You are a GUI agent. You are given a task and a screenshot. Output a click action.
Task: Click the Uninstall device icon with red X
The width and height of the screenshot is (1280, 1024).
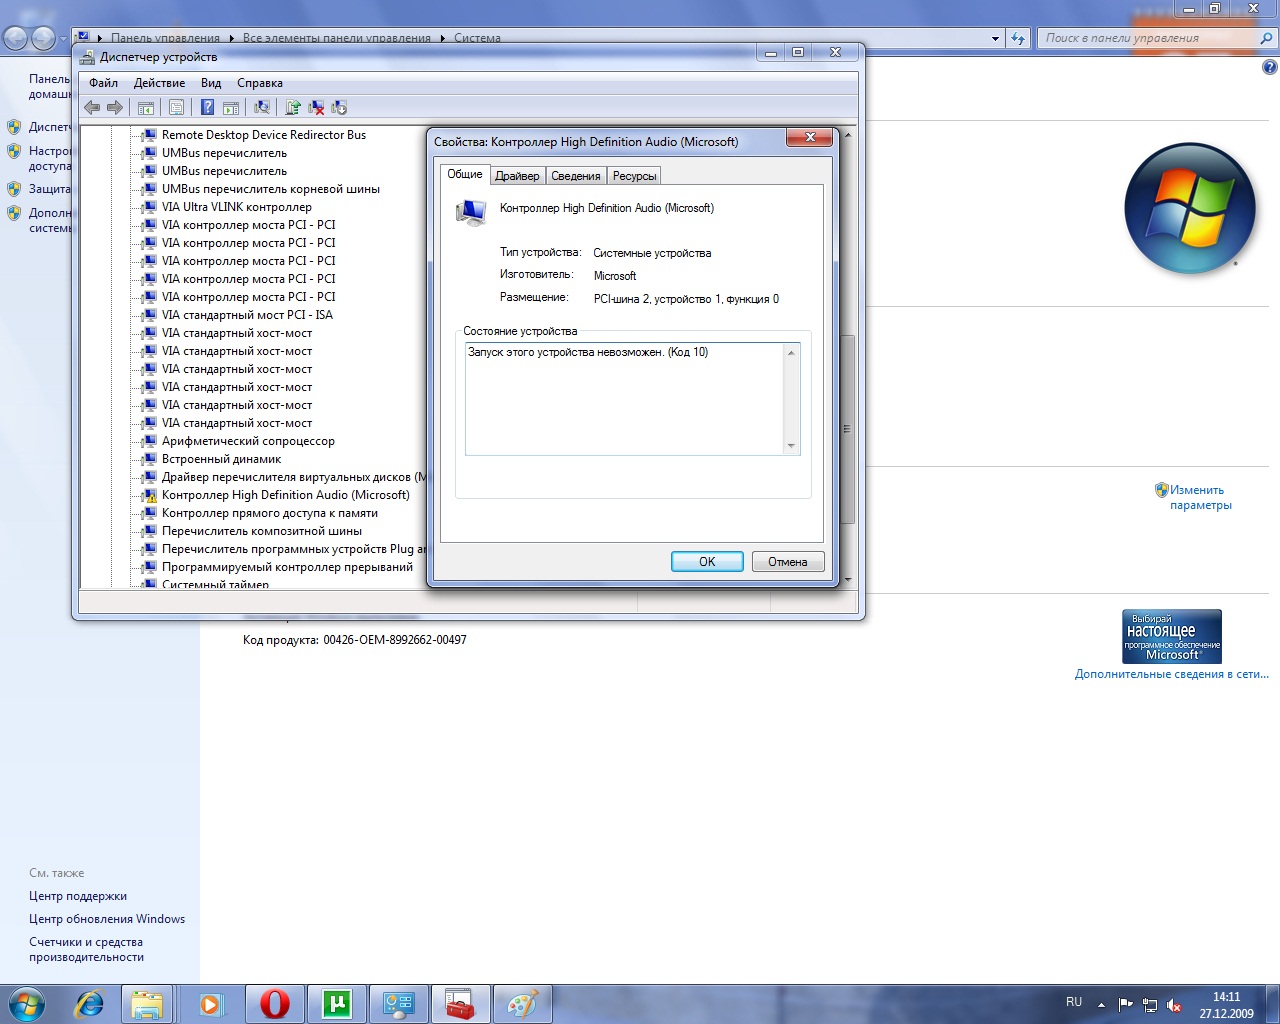pos(316,107)
